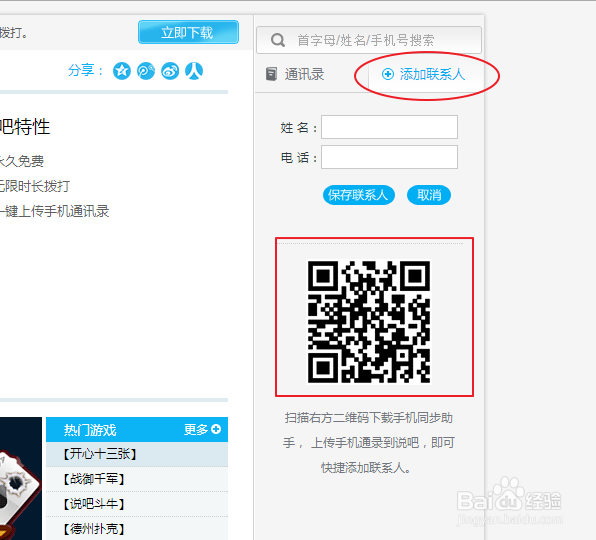Click the QR code image
596x540 pixels.
pyautogui.click(x=369, y=321)
